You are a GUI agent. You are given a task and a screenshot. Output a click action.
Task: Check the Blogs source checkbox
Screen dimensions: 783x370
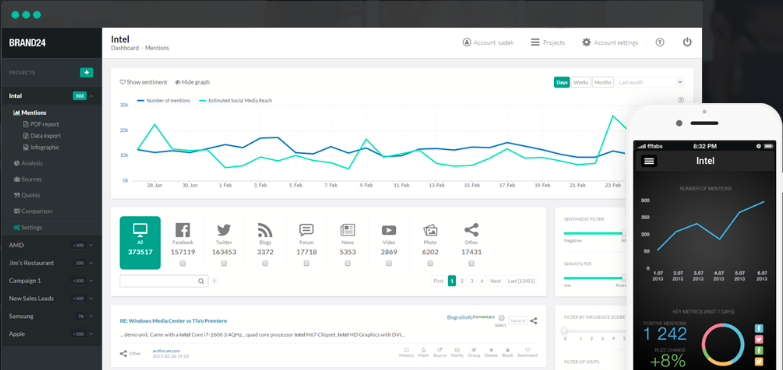(x=265, y=263)
